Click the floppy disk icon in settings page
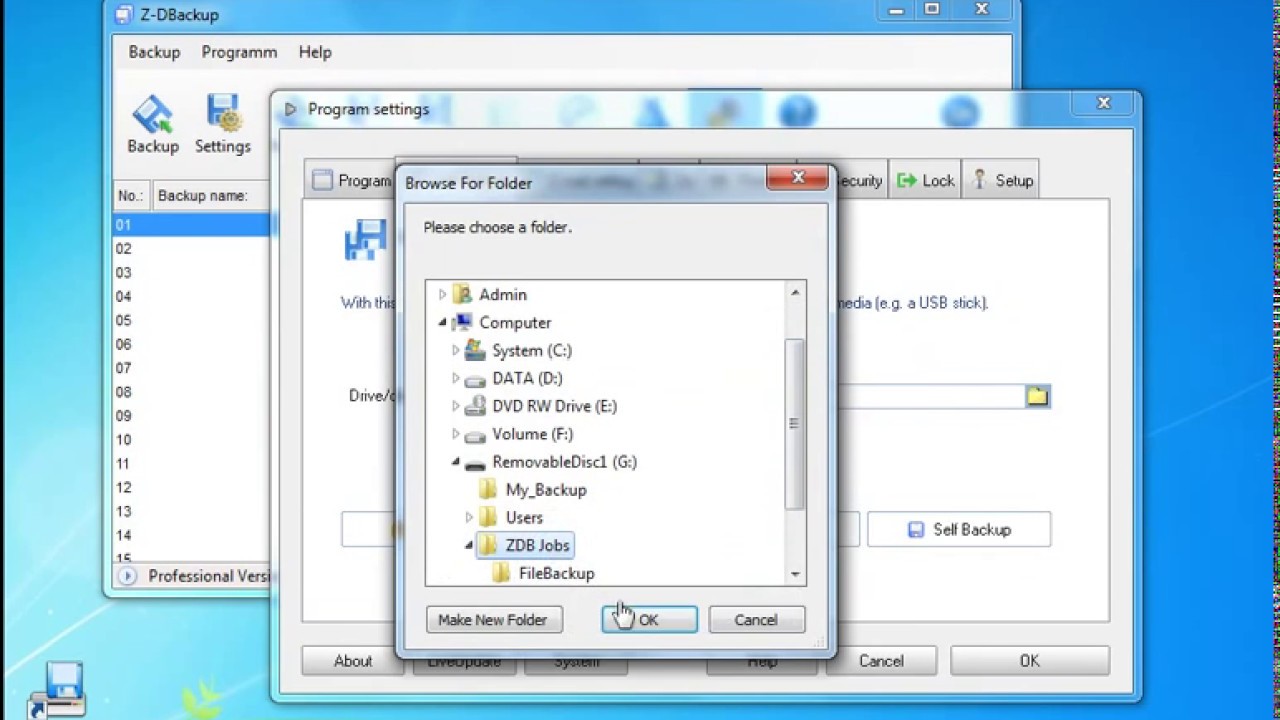The height and width of the screenshot is (720, 1280). (x=365, y=241)
